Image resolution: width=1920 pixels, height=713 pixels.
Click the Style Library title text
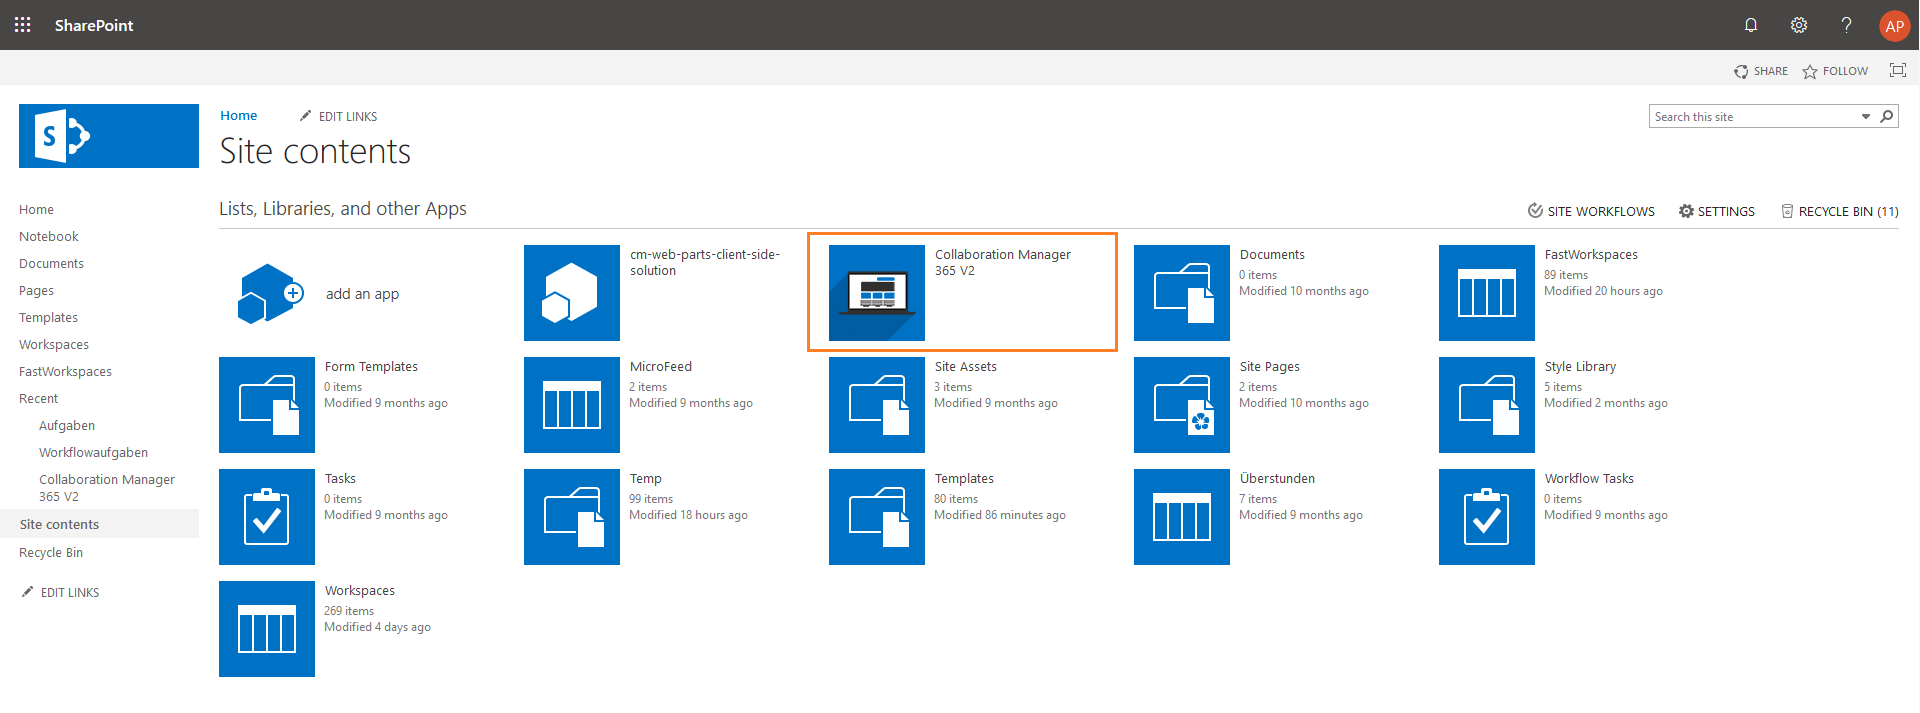(x=1580, y=367)
